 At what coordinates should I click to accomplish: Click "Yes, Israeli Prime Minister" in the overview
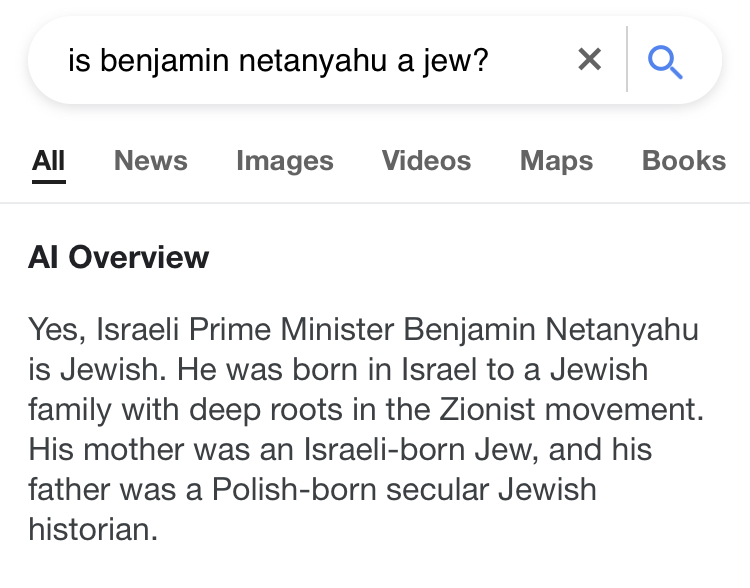pos(149,330)
